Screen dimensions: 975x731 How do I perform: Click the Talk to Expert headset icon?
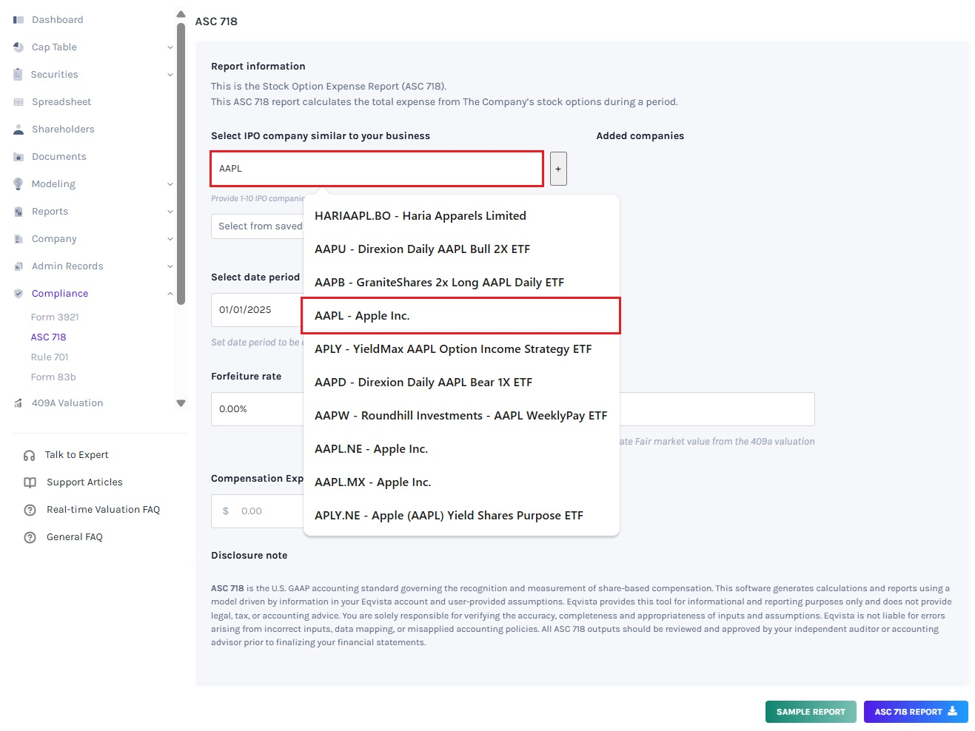point(29,455)
